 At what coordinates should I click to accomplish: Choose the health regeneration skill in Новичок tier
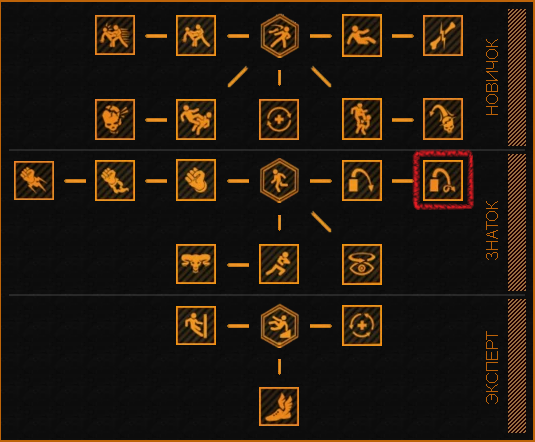279,119
